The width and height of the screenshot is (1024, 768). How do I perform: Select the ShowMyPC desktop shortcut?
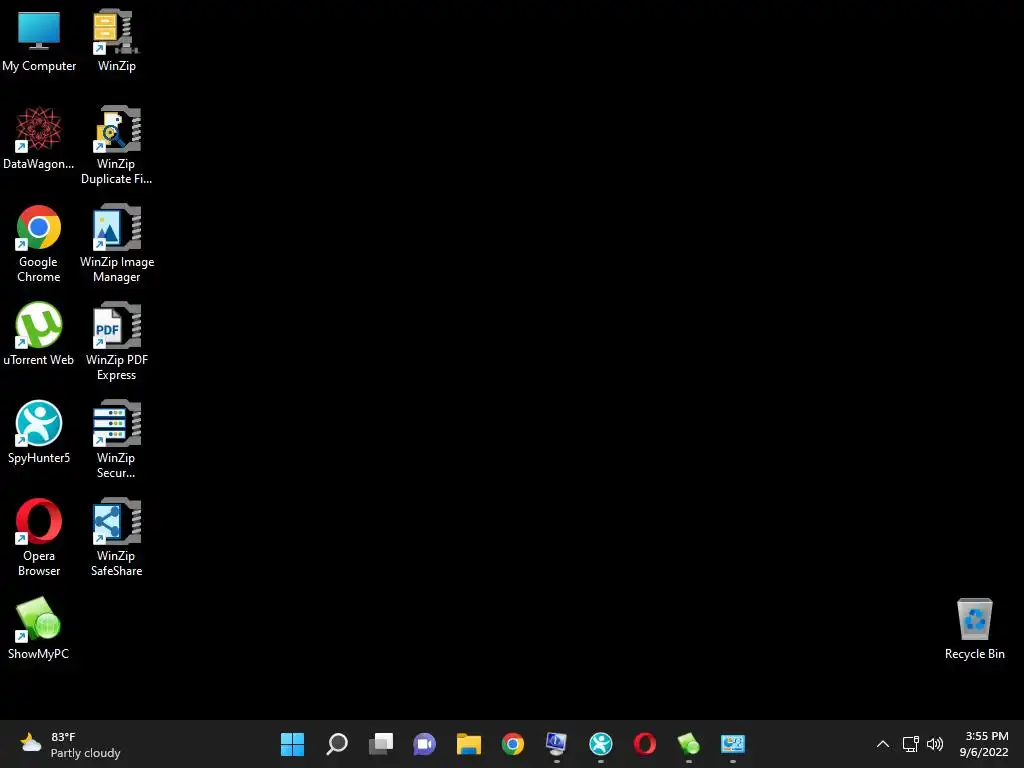(x=39, y=628)
